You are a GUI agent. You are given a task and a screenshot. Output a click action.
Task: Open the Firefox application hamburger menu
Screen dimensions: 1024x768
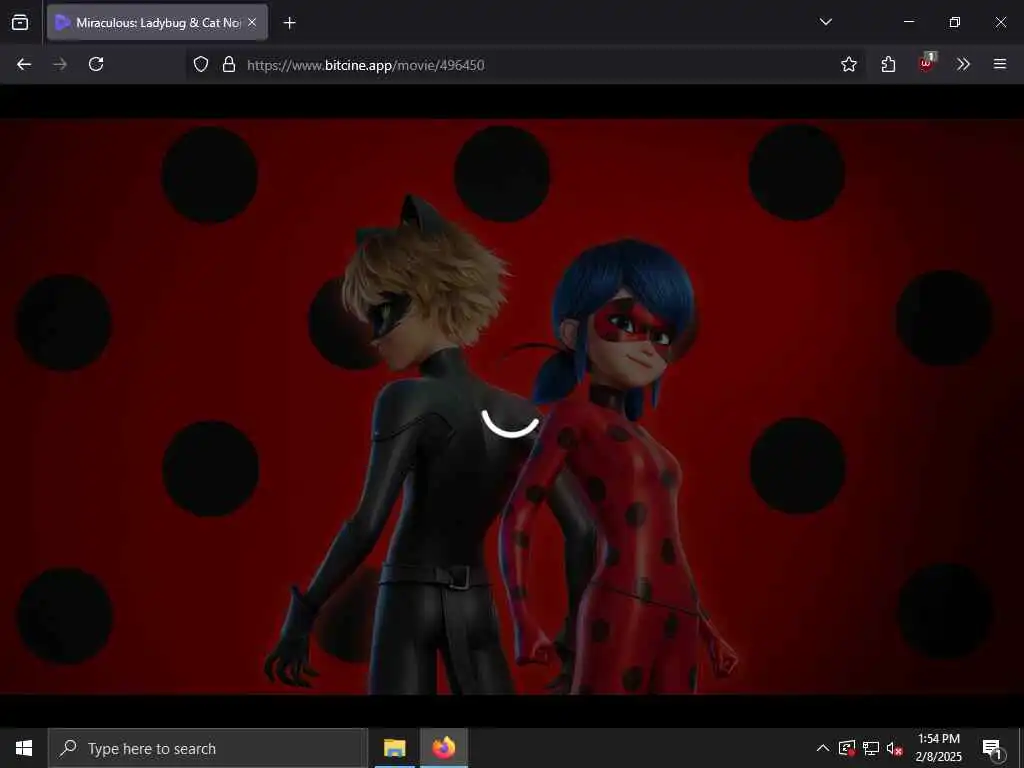point(1000,64)
